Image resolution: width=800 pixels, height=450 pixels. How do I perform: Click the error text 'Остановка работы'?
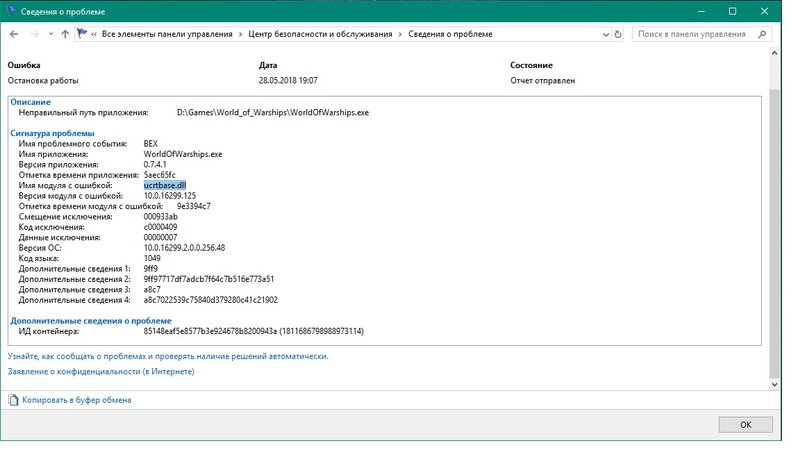(x=43, y=81)
